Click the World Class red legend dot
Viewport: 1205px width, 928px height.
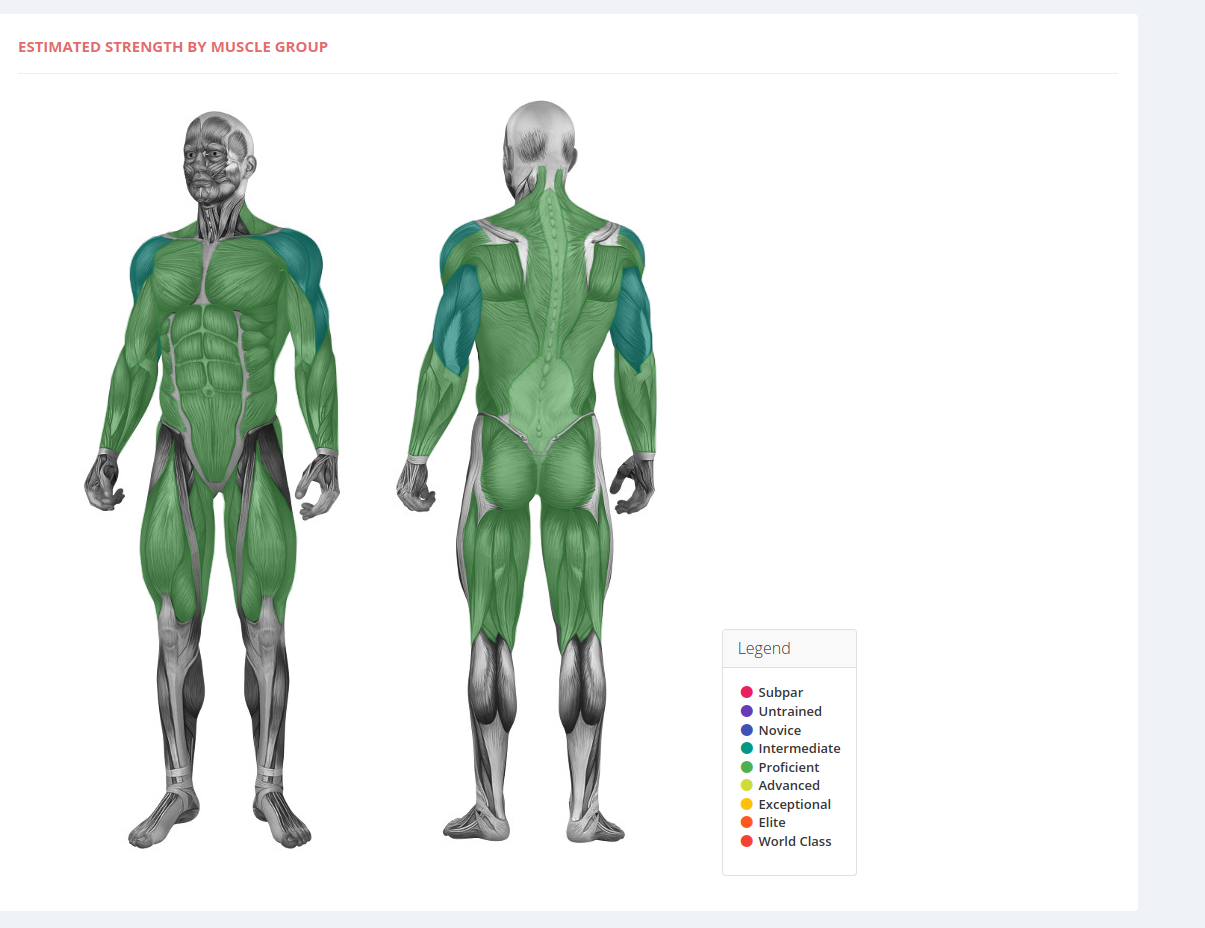(x=746, y=841)
